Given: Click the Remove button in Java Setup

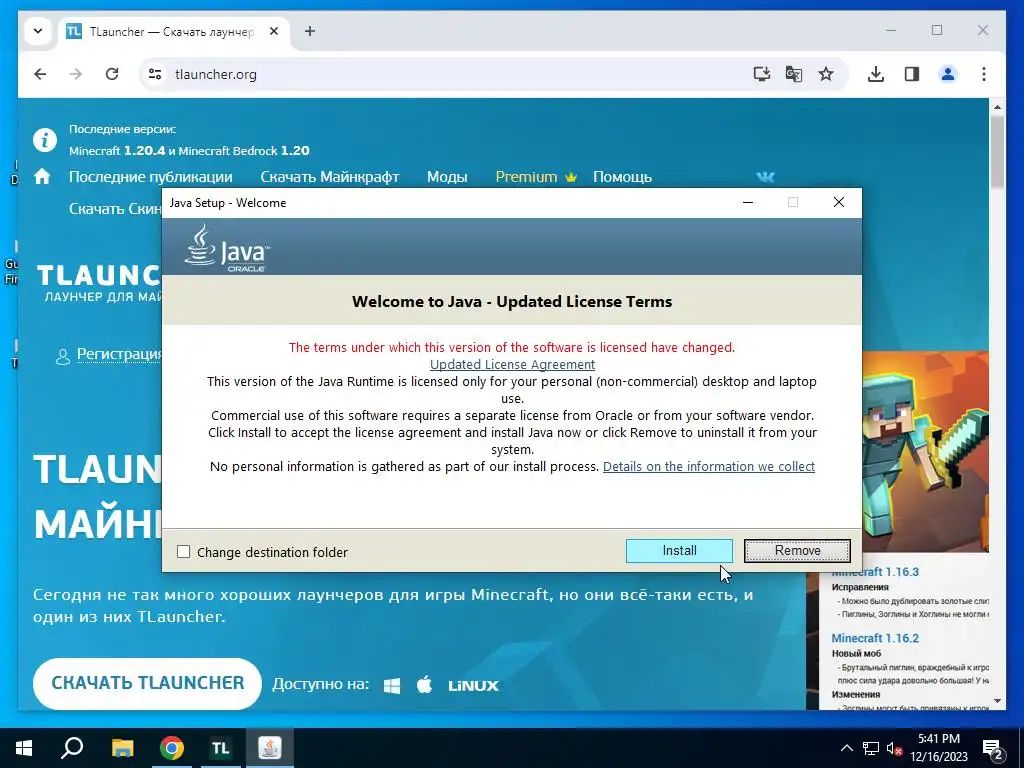Looking at the screenshot, I should [x=797, y=551].
